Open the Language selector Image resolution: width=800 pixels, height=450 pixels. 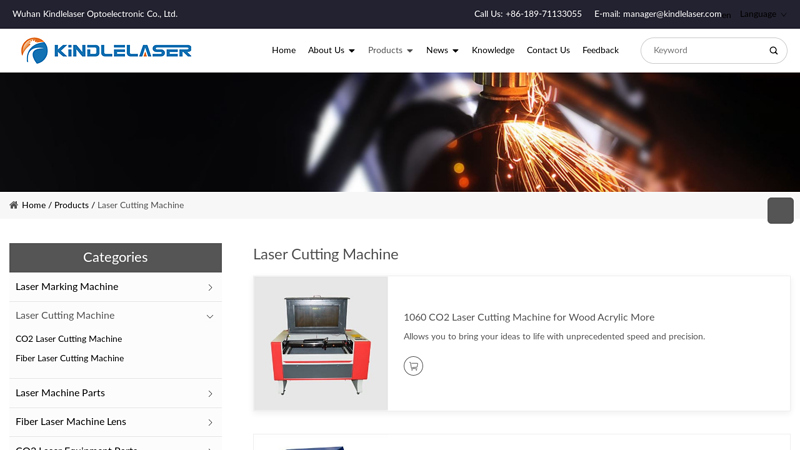(763, 14)
